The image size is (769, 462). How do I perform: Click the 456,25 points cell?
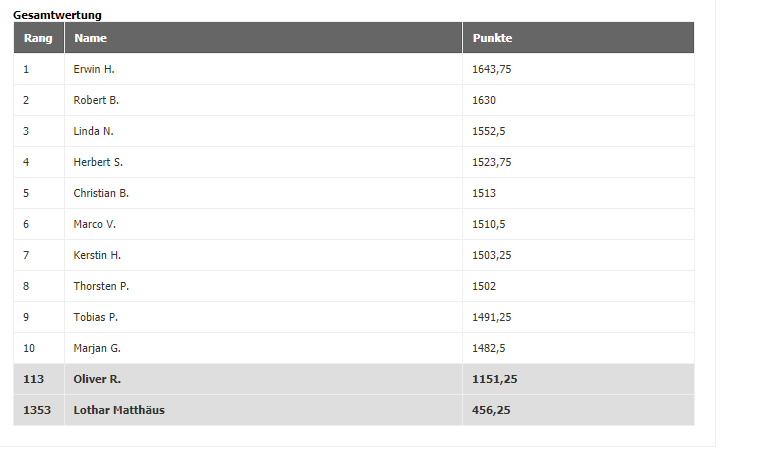click(x=578, y=410)
